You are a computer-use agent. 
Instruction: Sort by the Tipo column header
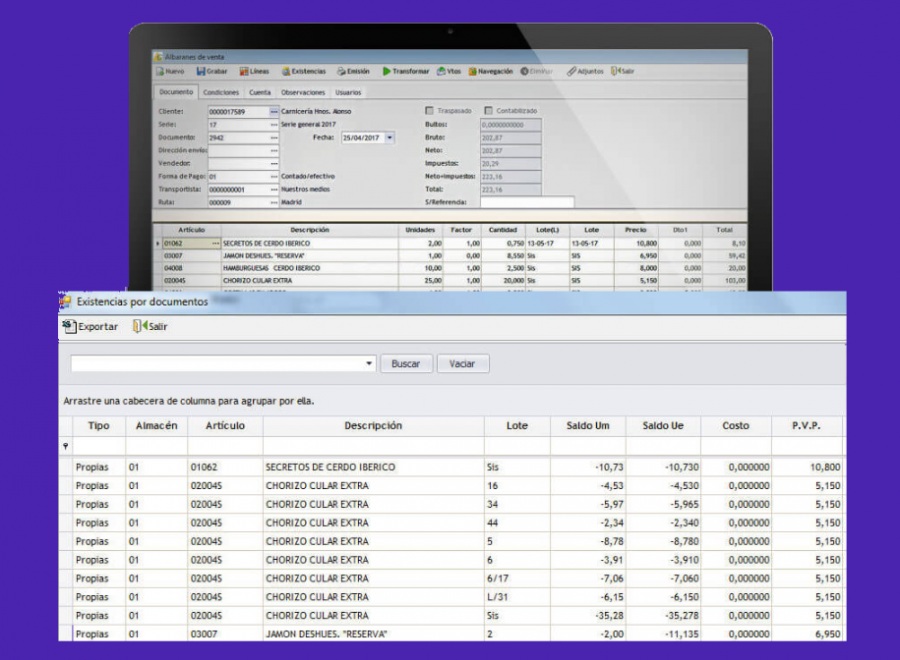[x=99, y=426]
